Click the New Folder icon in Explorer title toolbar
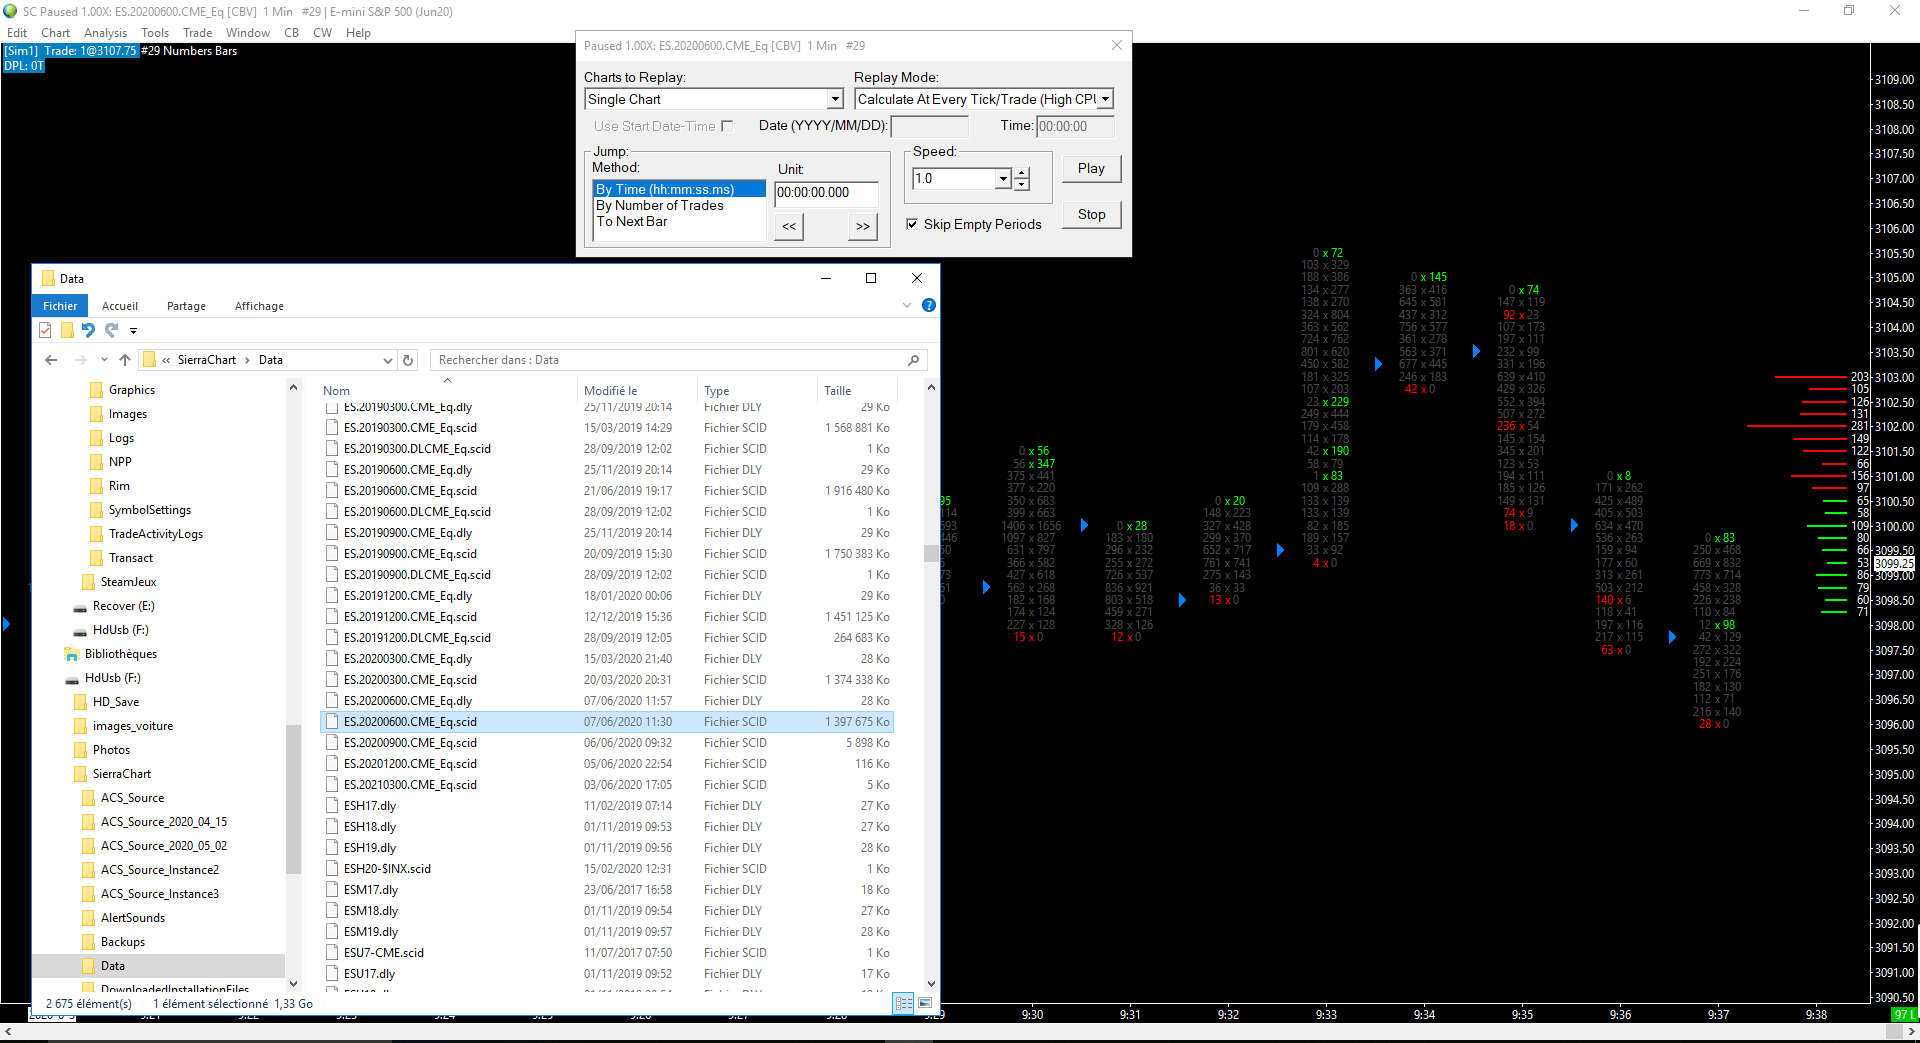This screenshot has width=1920, height=1043. tap(67, 330)
